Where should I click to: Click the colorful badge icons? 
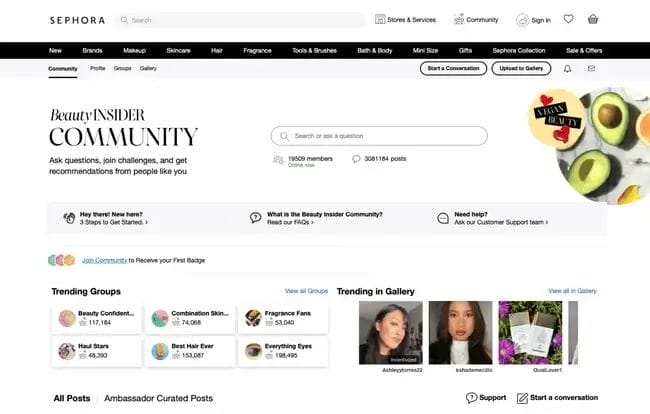61,260
